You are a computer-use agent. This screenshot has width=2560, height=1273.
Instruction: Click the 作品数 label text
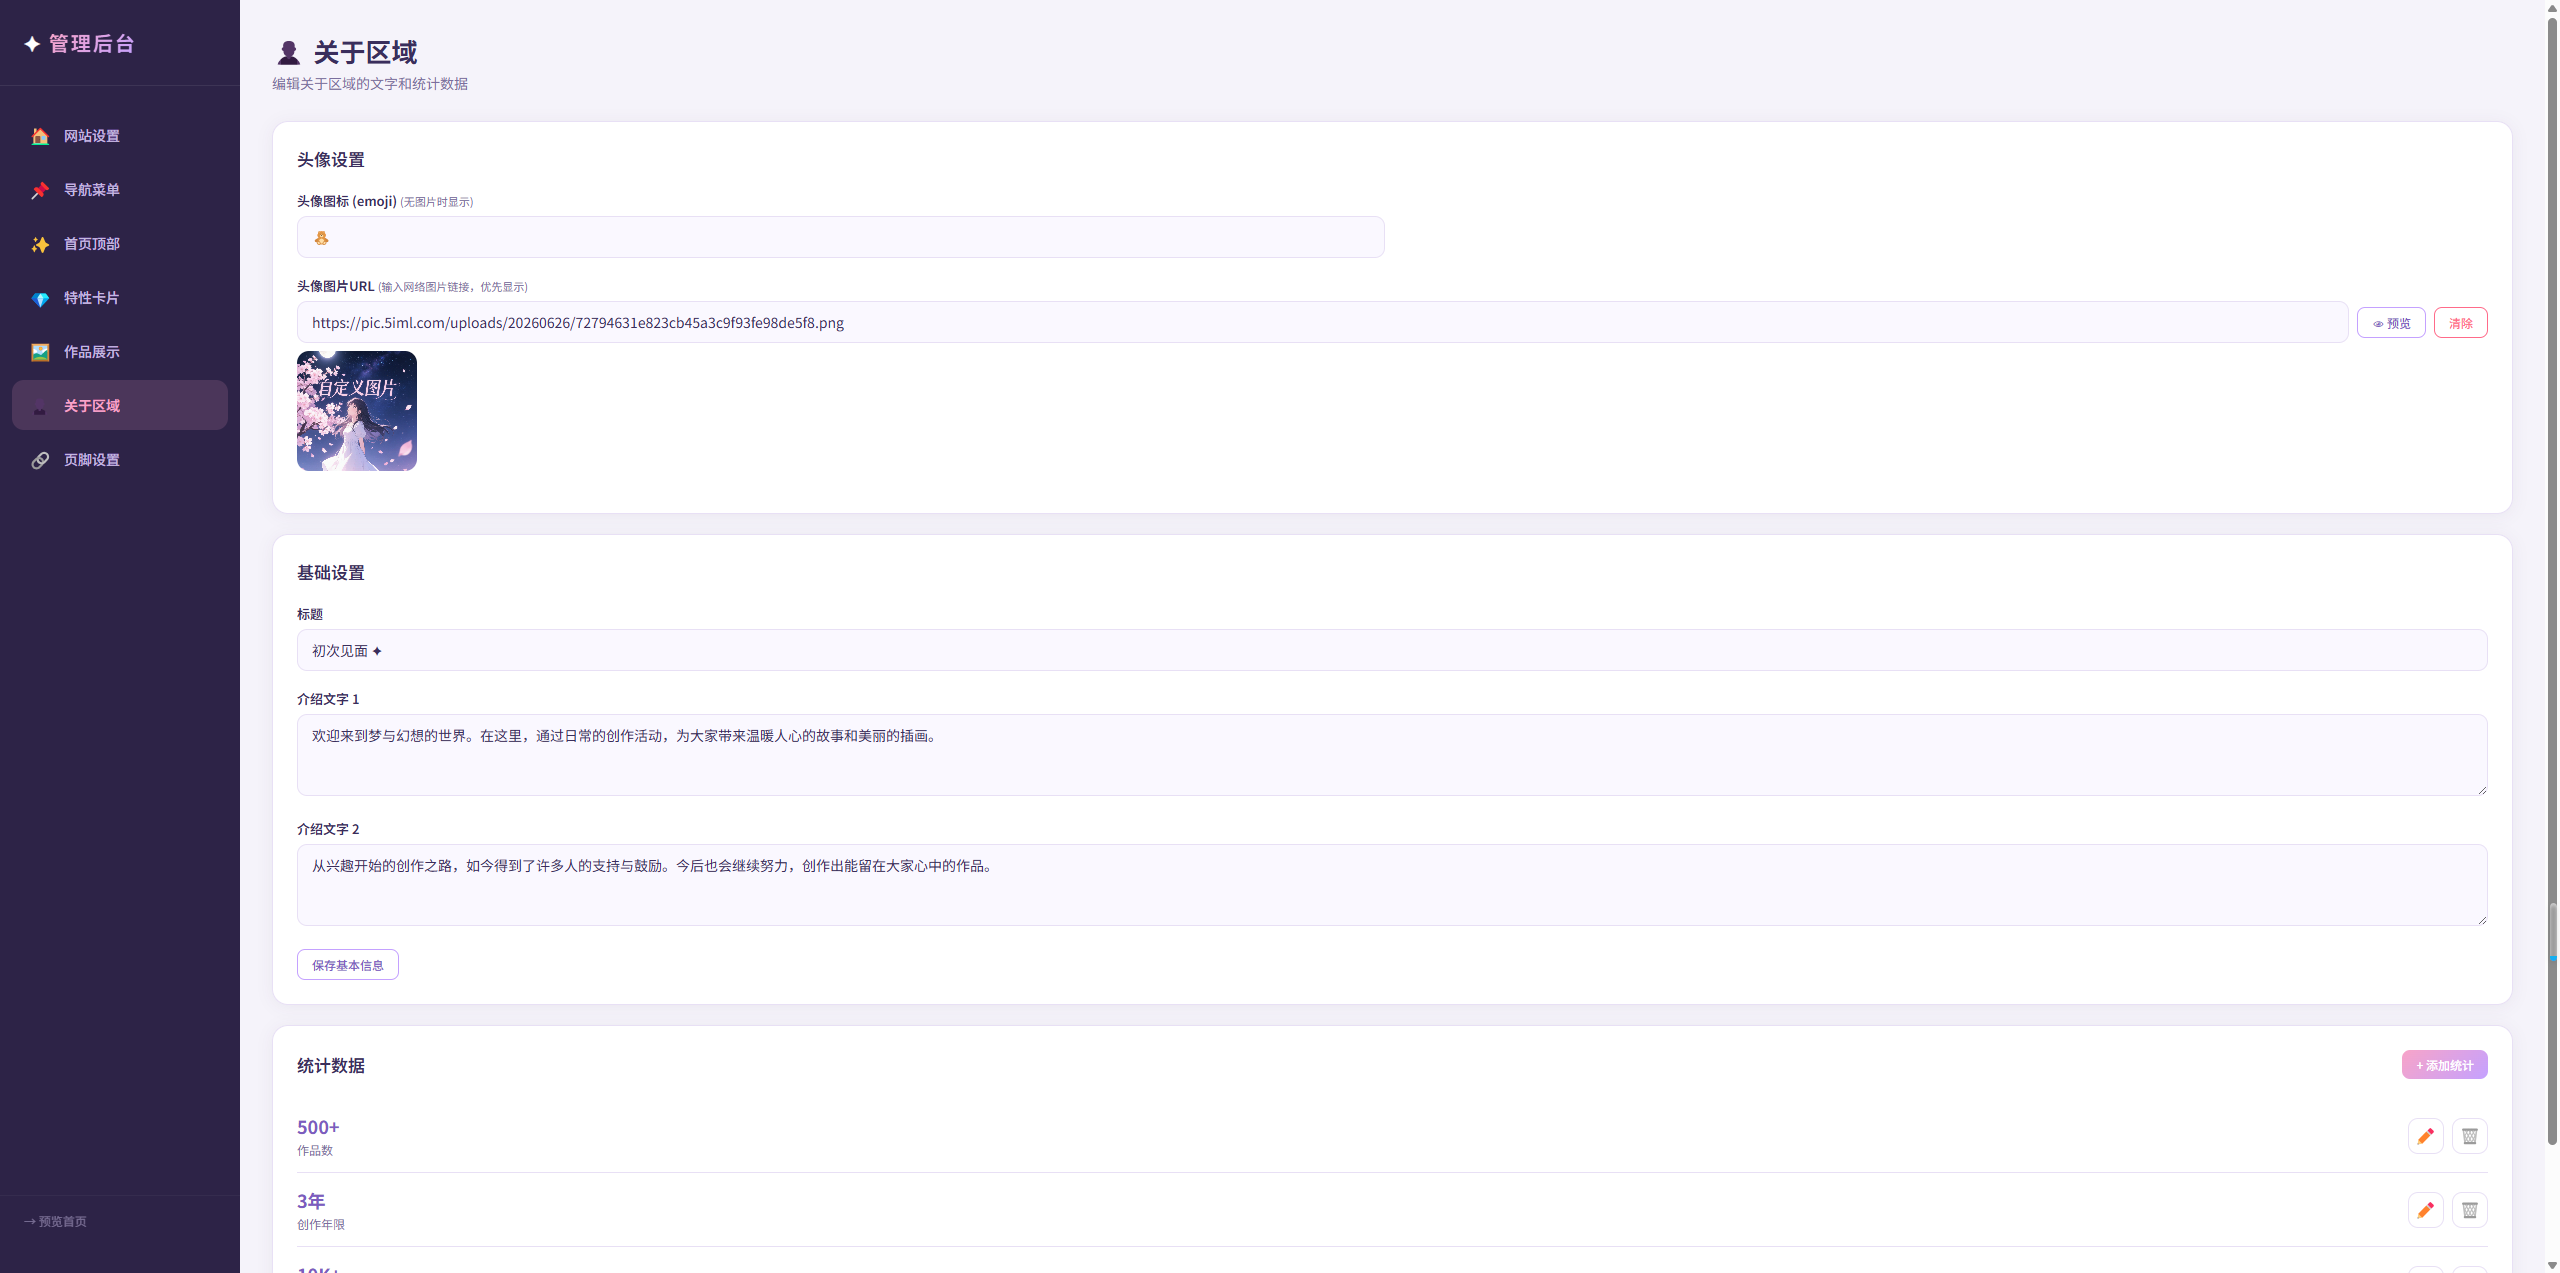(315, 1151)
